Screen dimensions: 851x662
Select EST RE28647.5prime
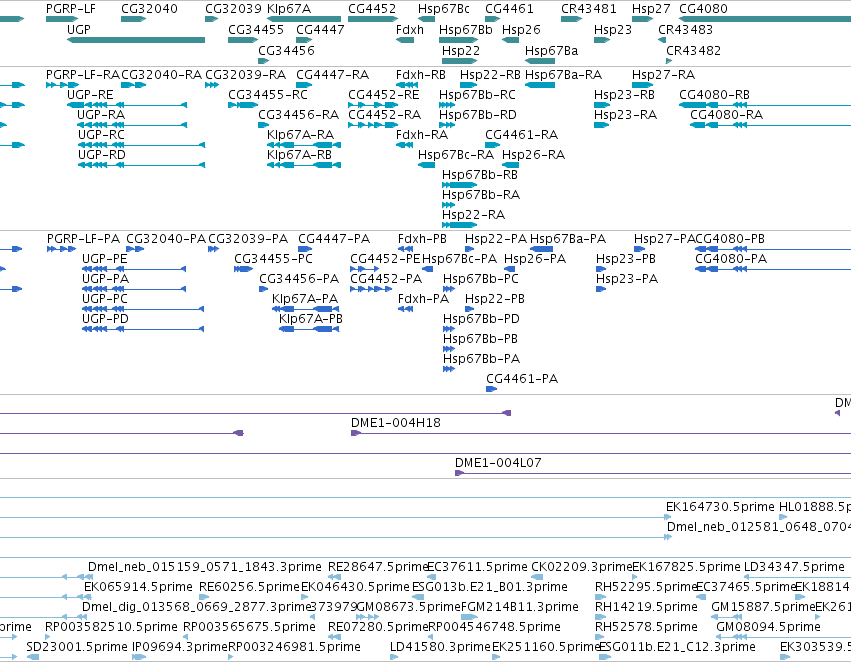point(378,566)
